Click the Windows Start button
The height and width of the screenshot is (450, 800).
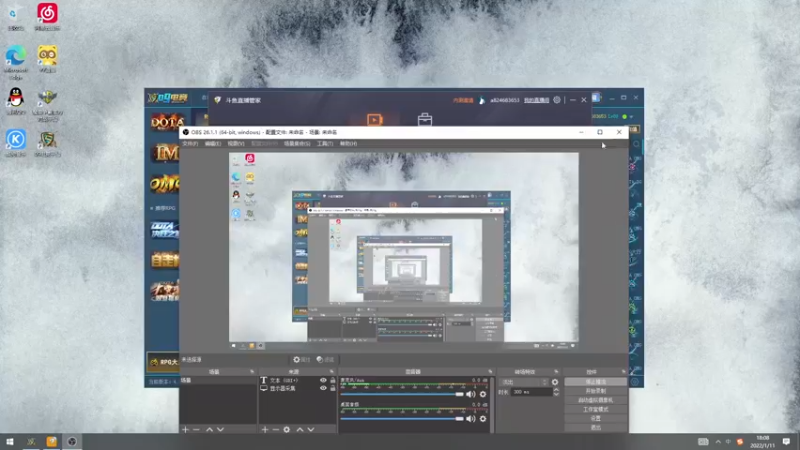click(10, 442)
